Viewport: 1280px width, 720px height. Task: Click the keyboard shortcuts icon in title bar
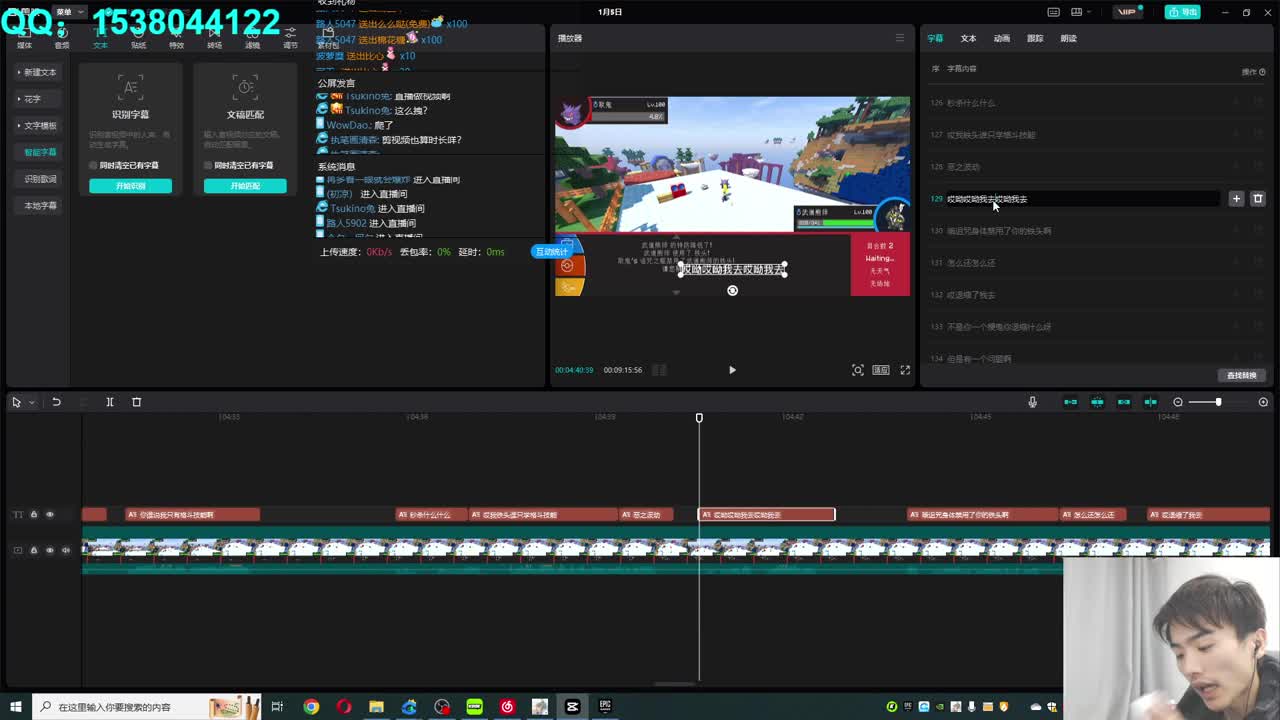[1053, 12]
